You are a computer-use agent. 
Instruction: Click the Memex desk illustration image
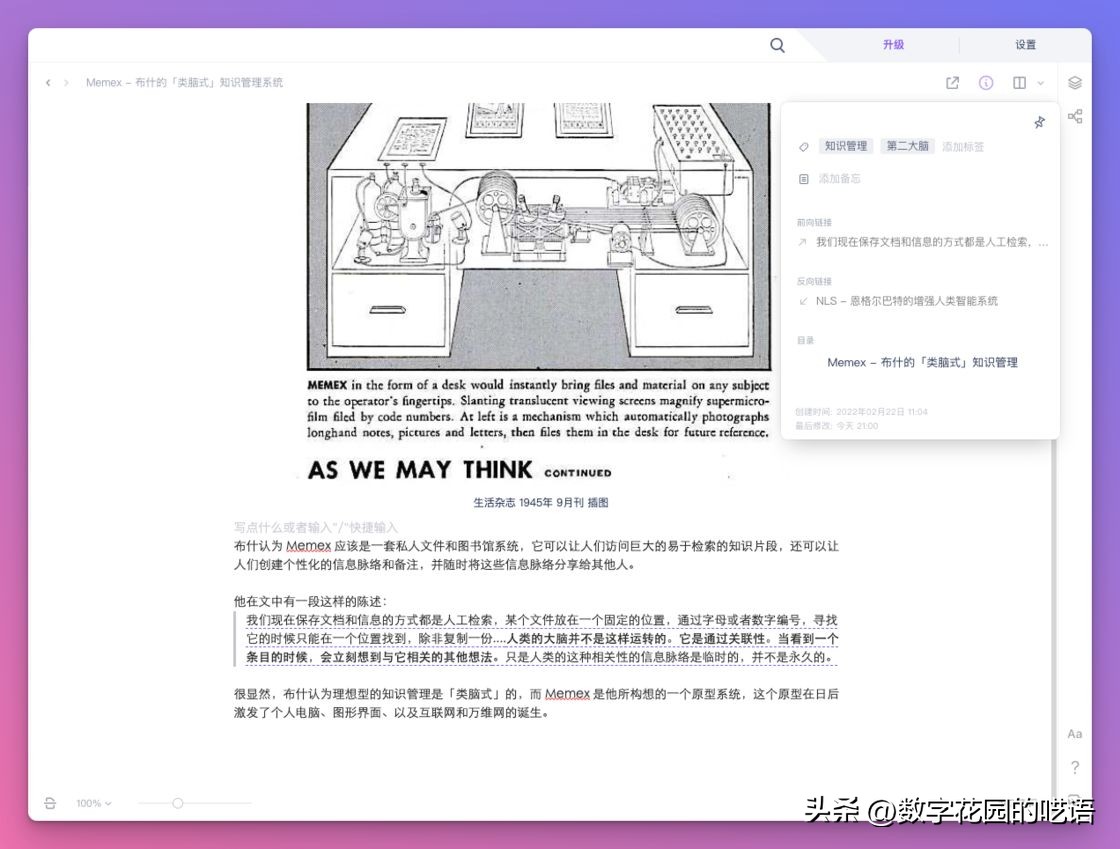pyautogui.click(x=539, y=236)
